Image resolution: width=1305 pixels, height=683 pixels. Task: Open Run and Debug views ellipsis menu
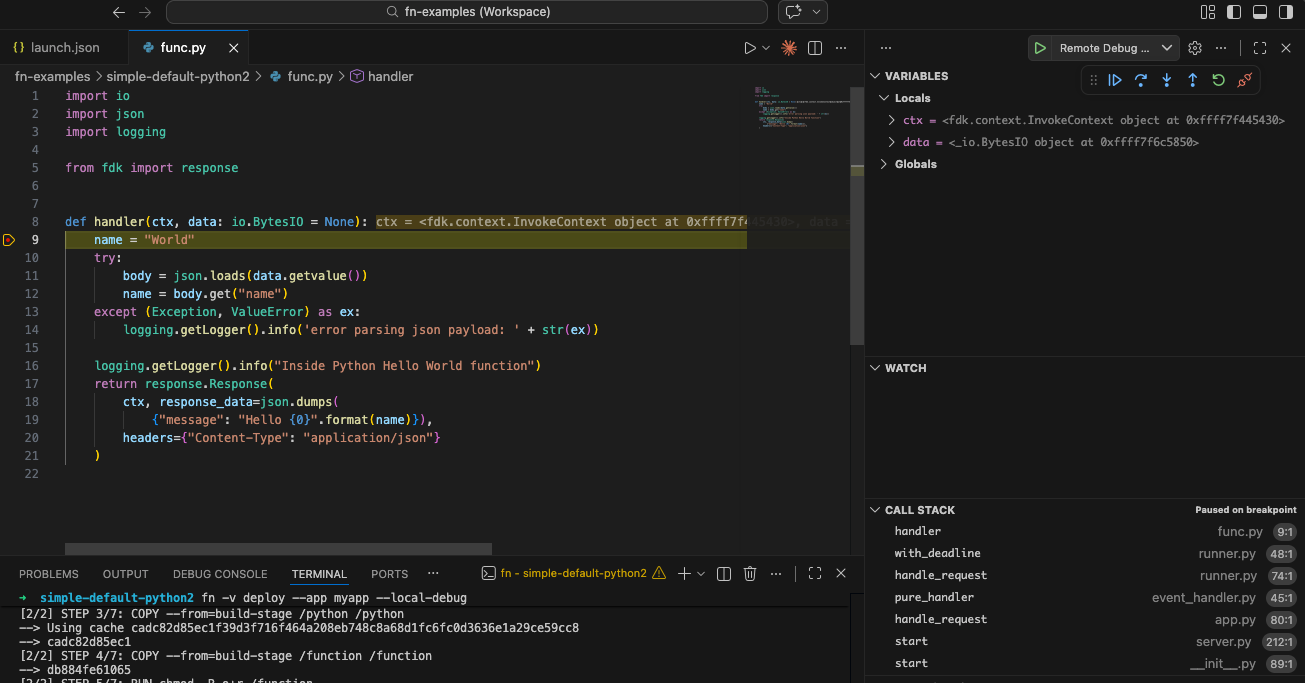(1220, 48)
